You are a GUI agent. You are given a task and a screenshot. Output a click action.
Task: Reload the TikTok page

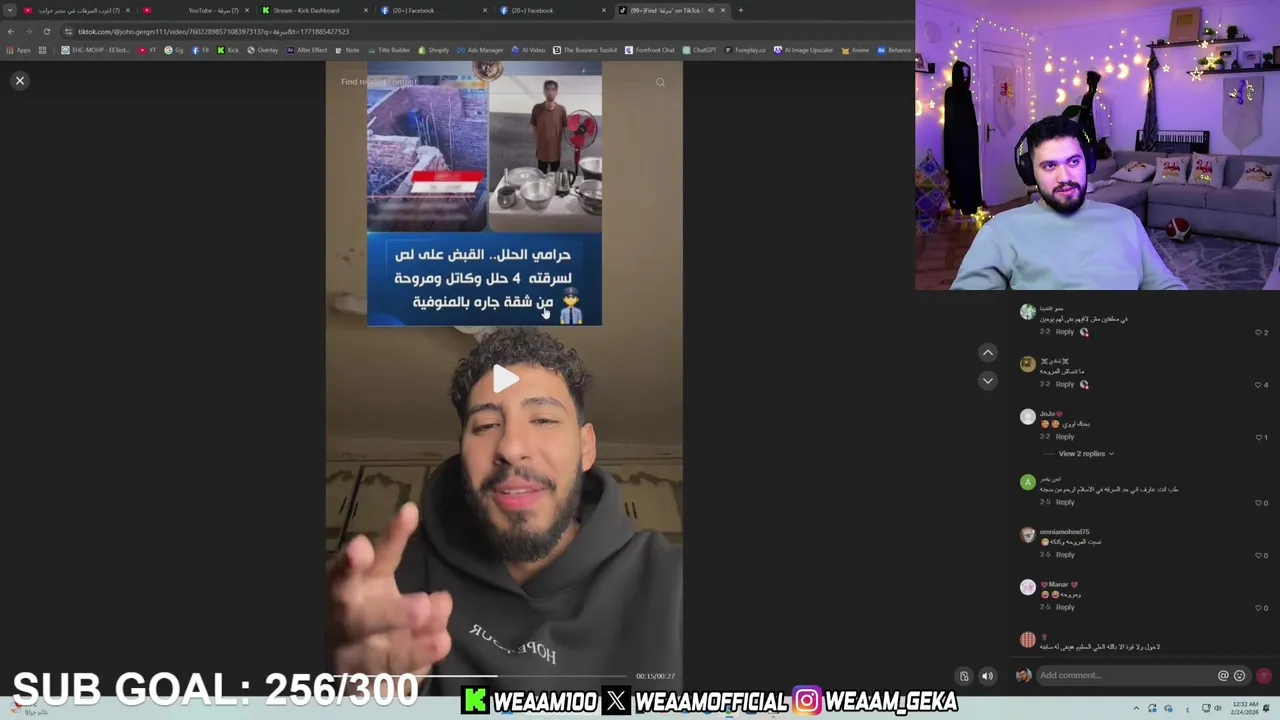click(x=46, y=31)
